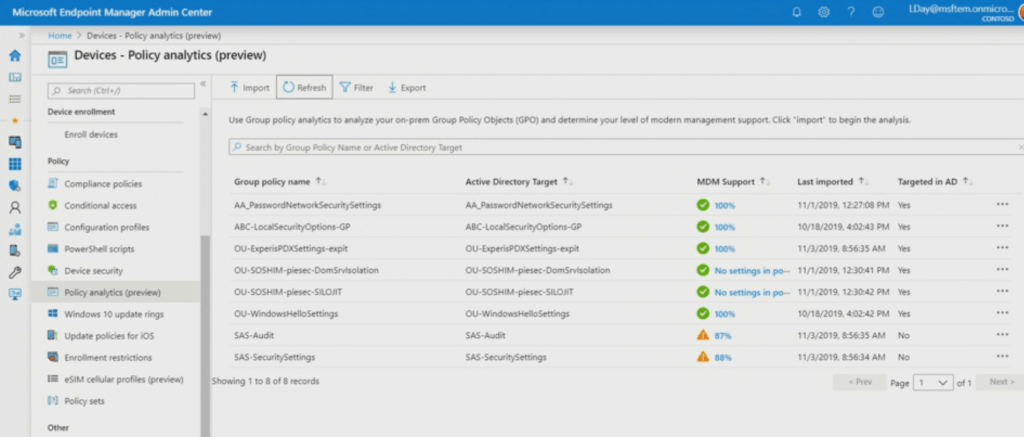This screenshot has height=437, width=1024.
Task: Open 87% link for SAS-Audit
Action: [723, 336]
